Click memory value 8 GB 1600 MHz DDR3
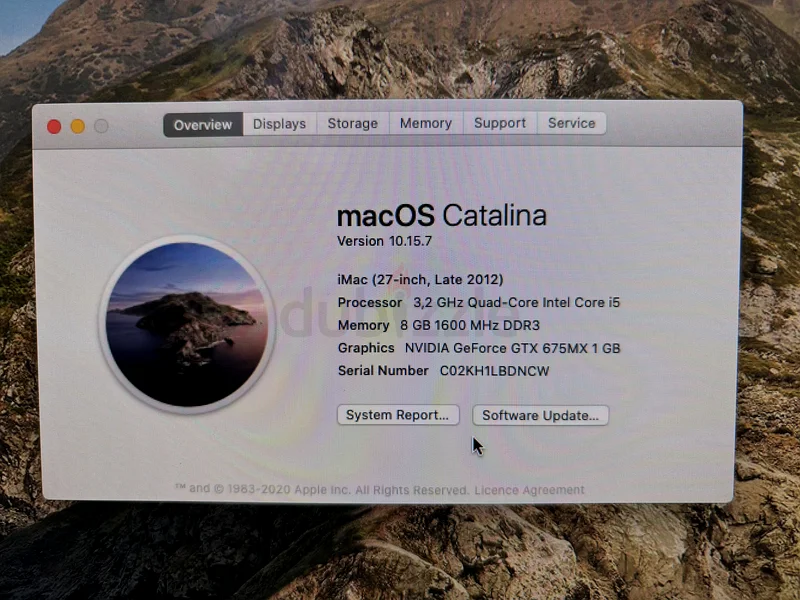 point(470,326)
